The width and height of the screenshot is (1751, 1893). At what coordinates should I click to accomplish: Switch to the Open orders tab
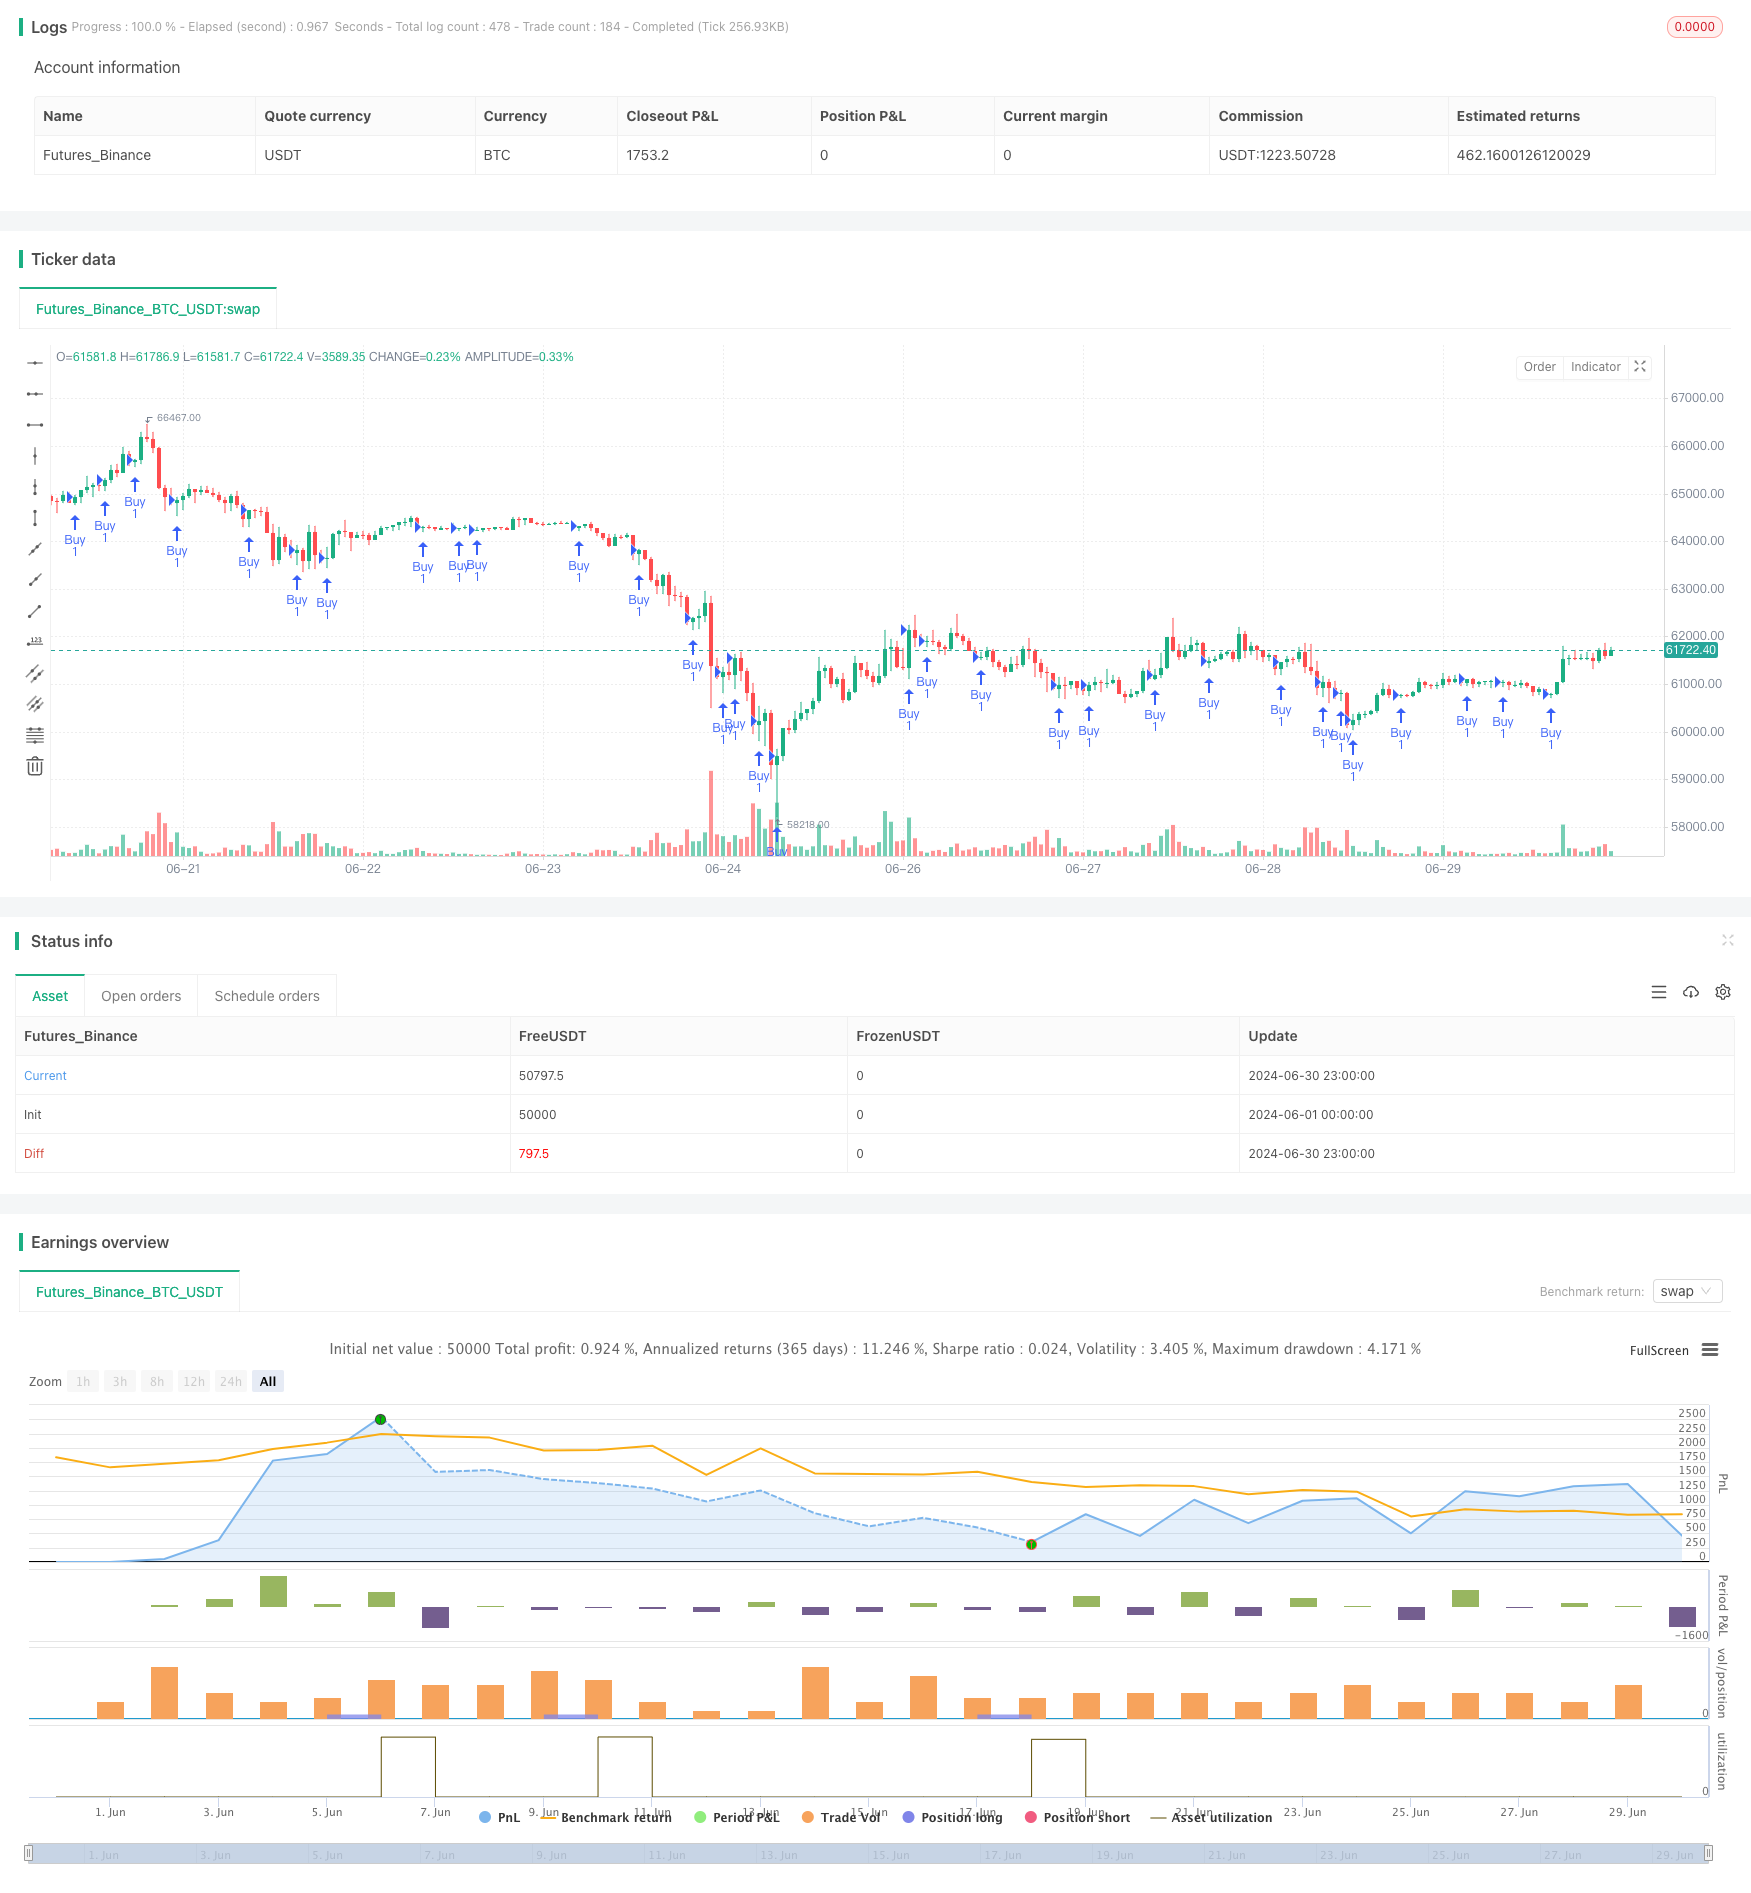141,996
